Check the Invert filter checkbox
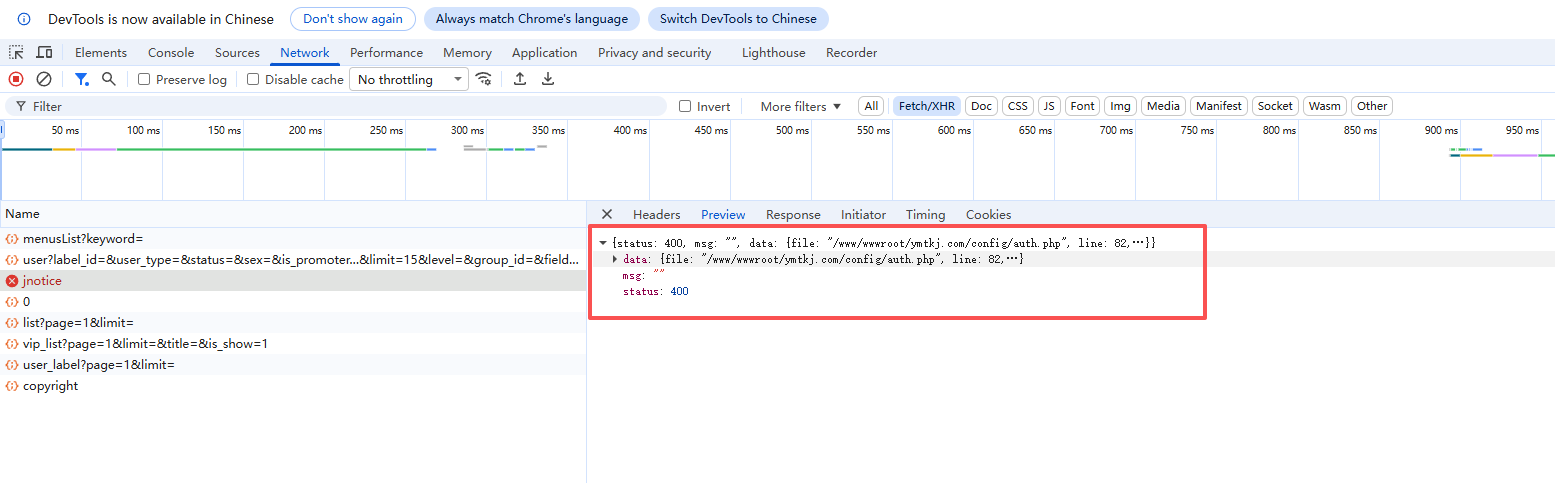 pos(685,107)
